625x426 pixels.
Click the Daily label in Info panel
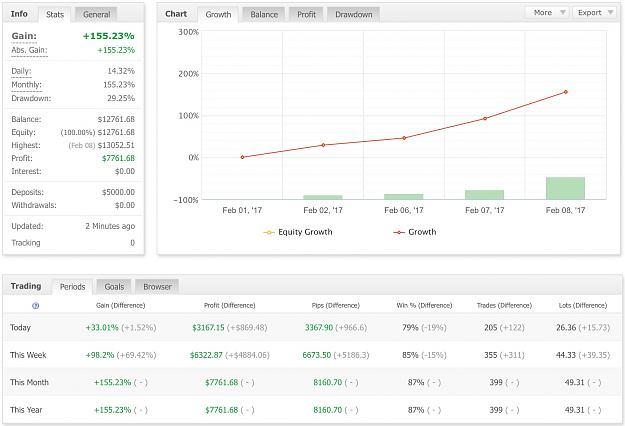pyautogui.click(x=21, y=71)
